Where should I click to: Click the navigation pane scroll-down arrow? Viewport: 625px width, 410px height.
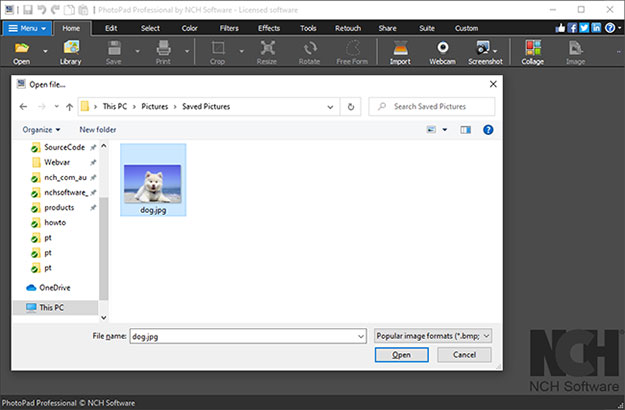coord(104,318)
